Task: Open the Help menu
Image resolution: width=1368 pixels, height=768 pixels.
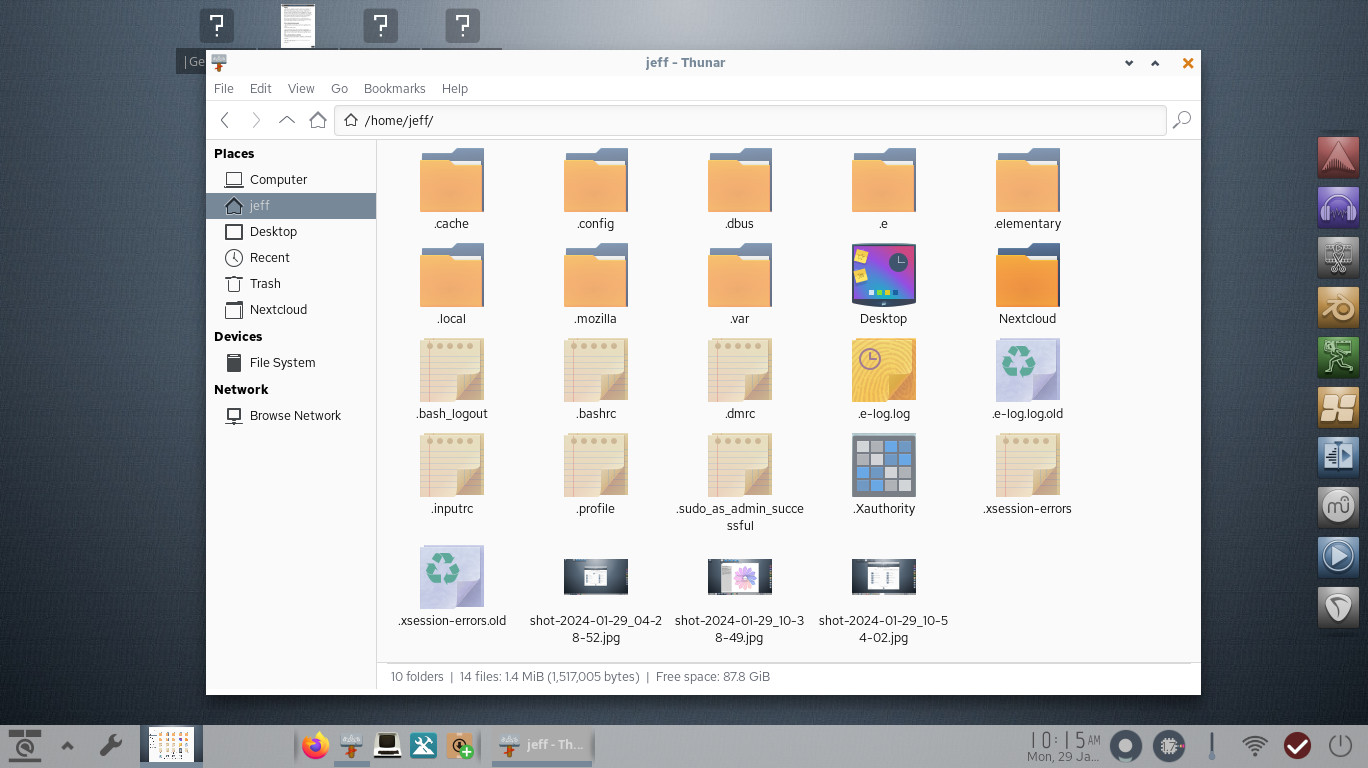Action: (455, 89)
